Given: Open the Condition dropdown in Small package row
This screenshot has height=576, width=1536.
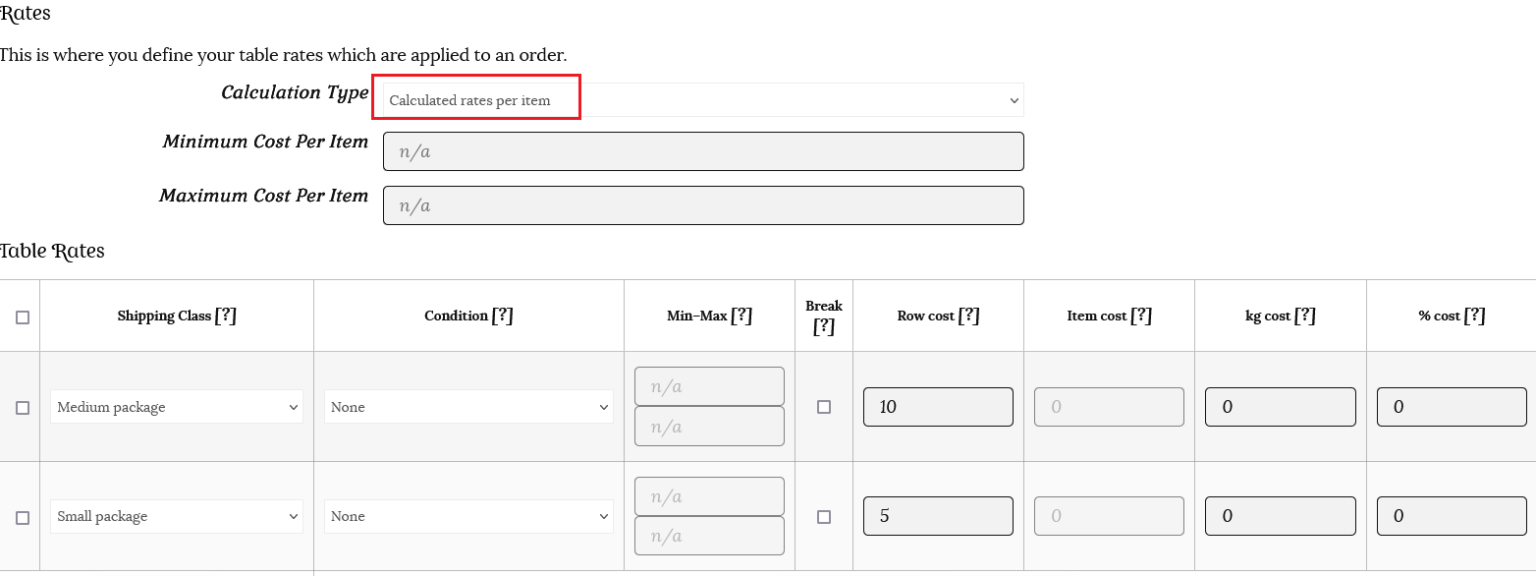Looking at the screenshot, I should point(469,516).
